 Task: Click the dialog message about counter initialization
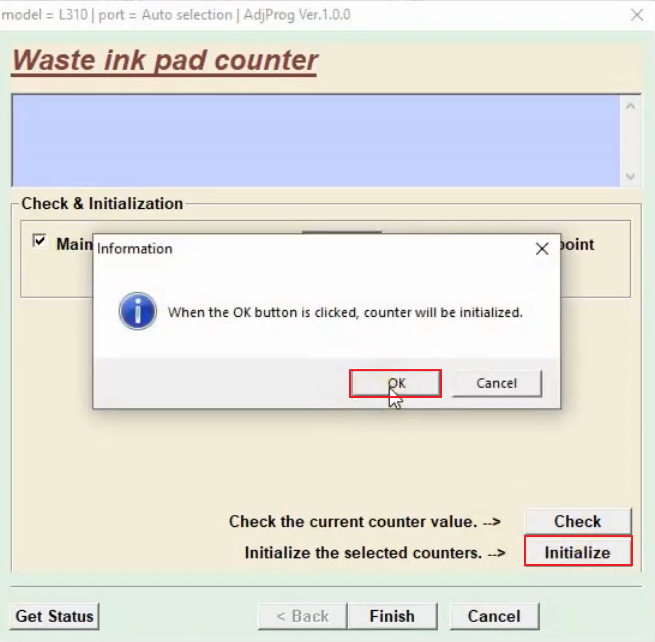tap(345, 312)
